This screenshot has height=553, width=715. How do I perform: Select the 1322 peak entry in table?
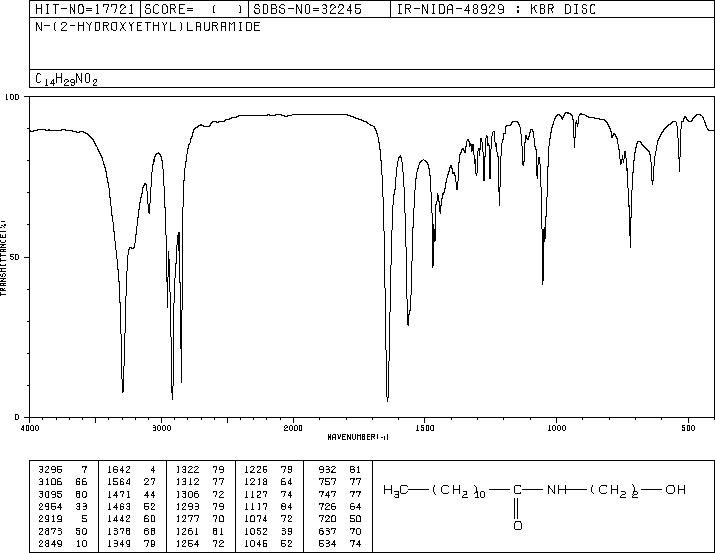point(200,470)
